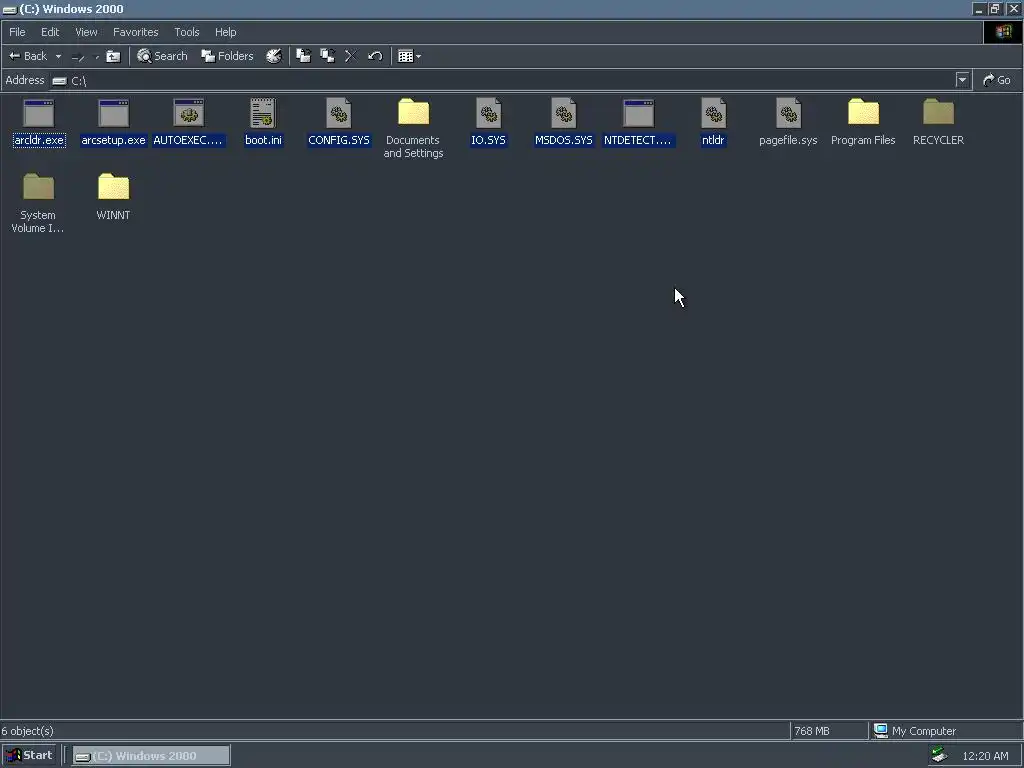
Task: Select the System Volume Information folder icon
Action: [x=39, y=188]
